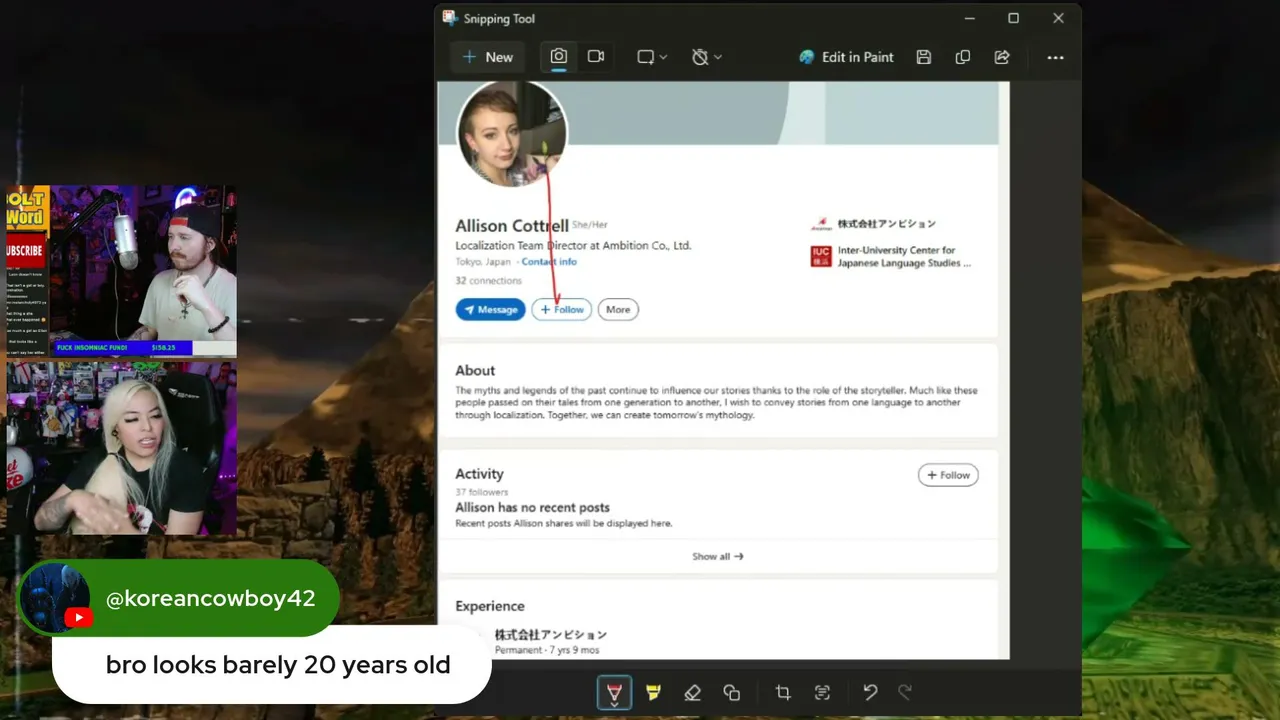Copy the snip to clipboard

click(x=963, y=57)
